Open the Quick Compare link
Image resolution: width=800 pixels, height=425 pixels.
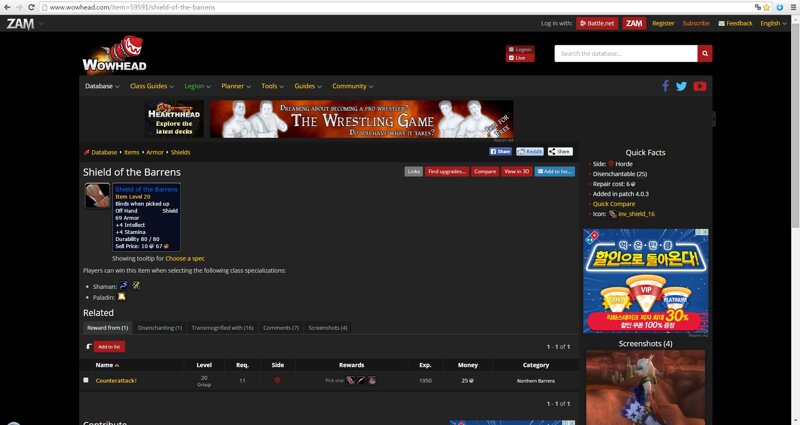[x=614, y=204]
